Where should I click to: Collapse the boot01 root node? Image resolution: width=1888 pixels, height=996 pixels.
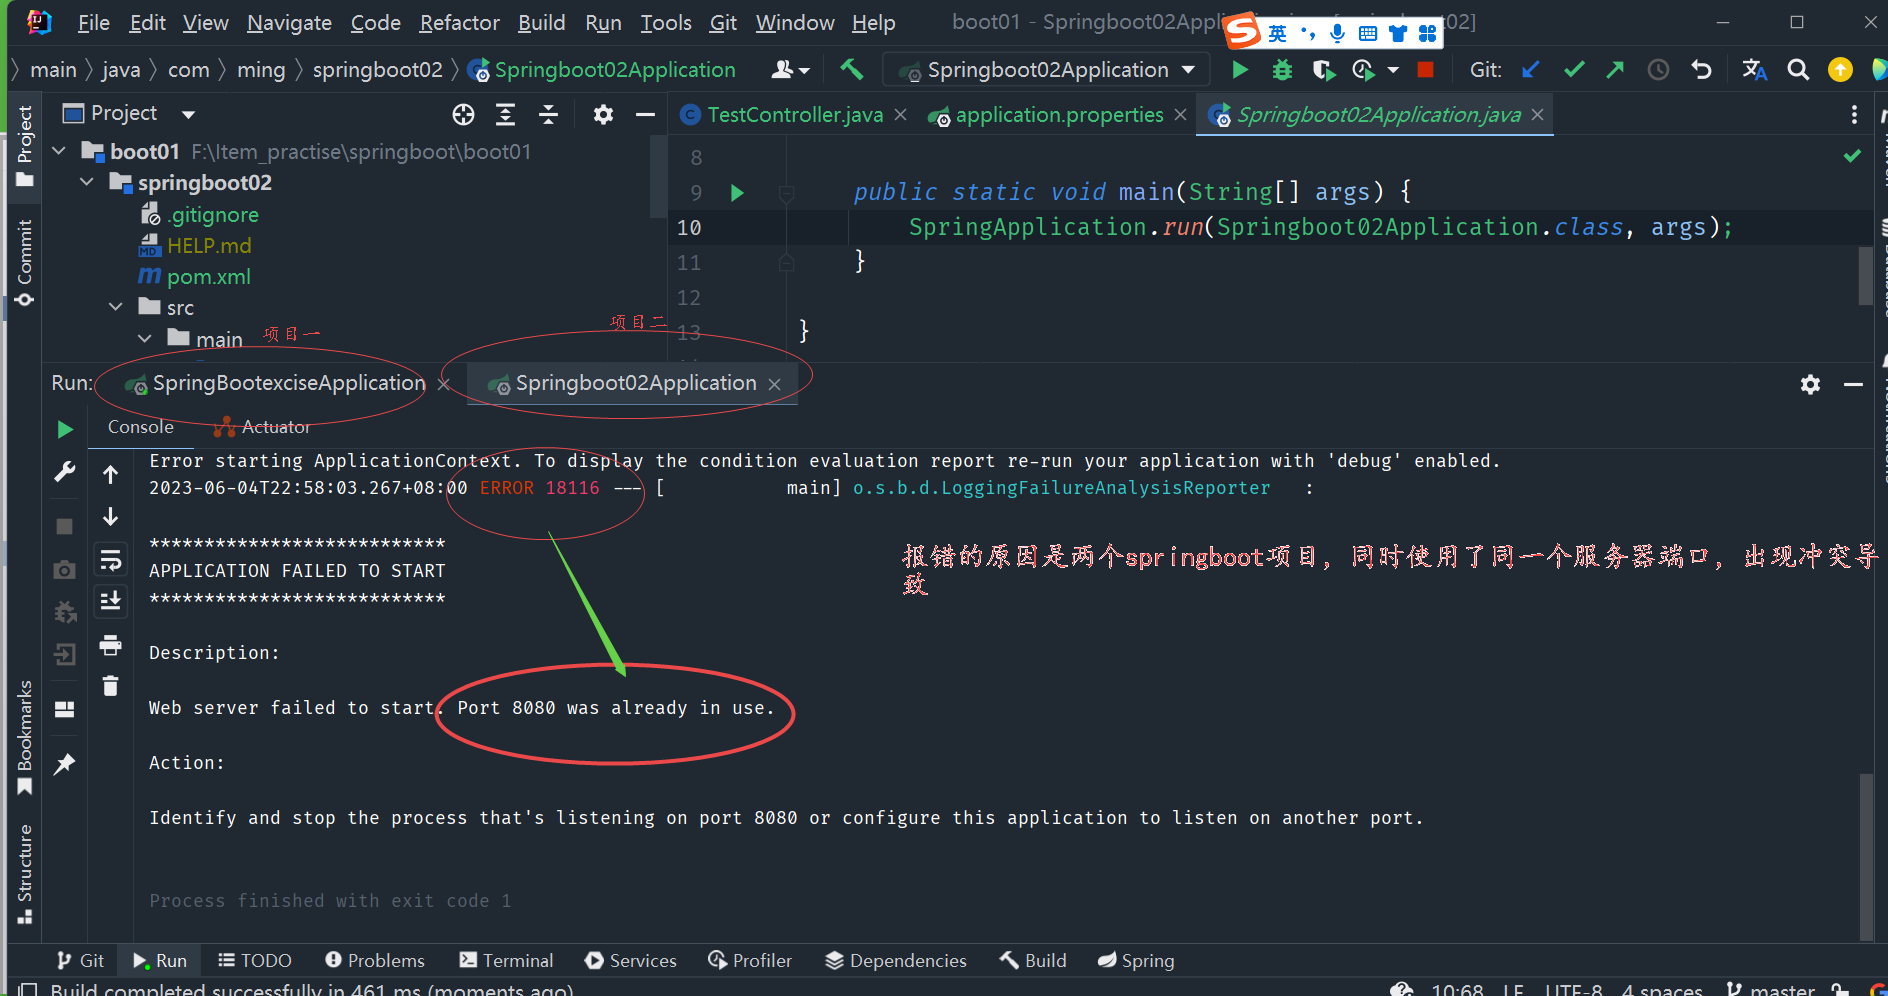(59, 151)
